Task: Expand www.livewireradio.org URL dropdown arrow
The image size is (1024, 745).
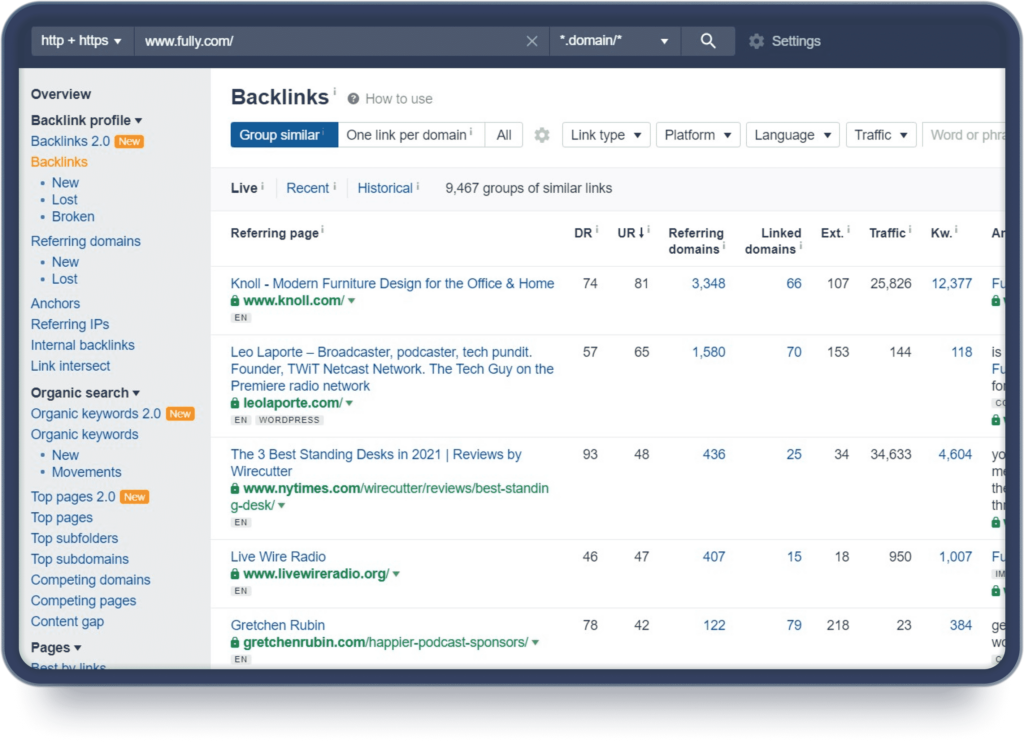Action: [396, 574]
